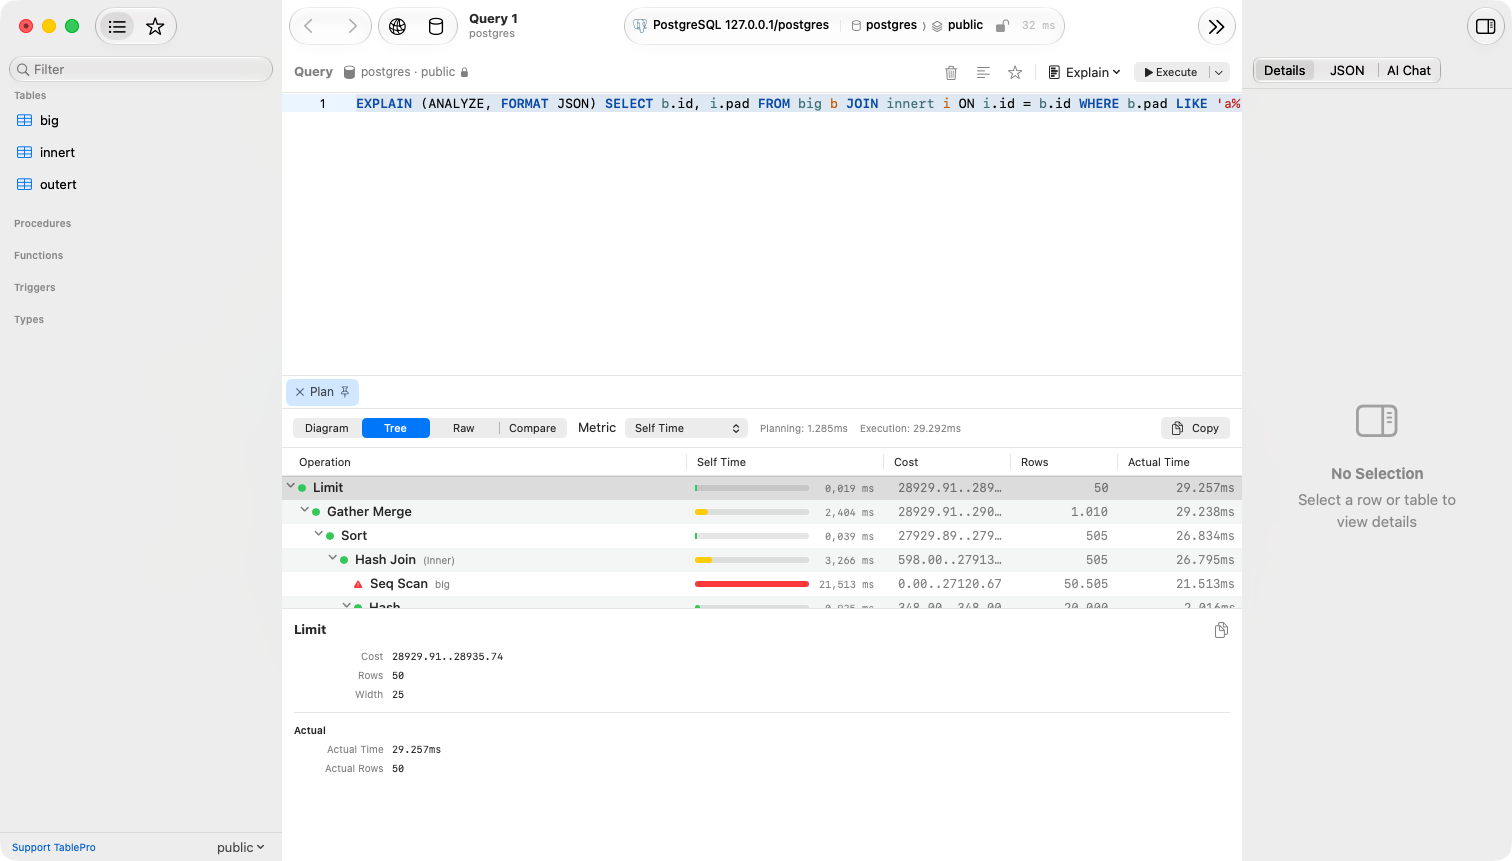Click the red warning triangle on Seq Scan
This screenshot has height=861, width=1512.
point(359,584)
